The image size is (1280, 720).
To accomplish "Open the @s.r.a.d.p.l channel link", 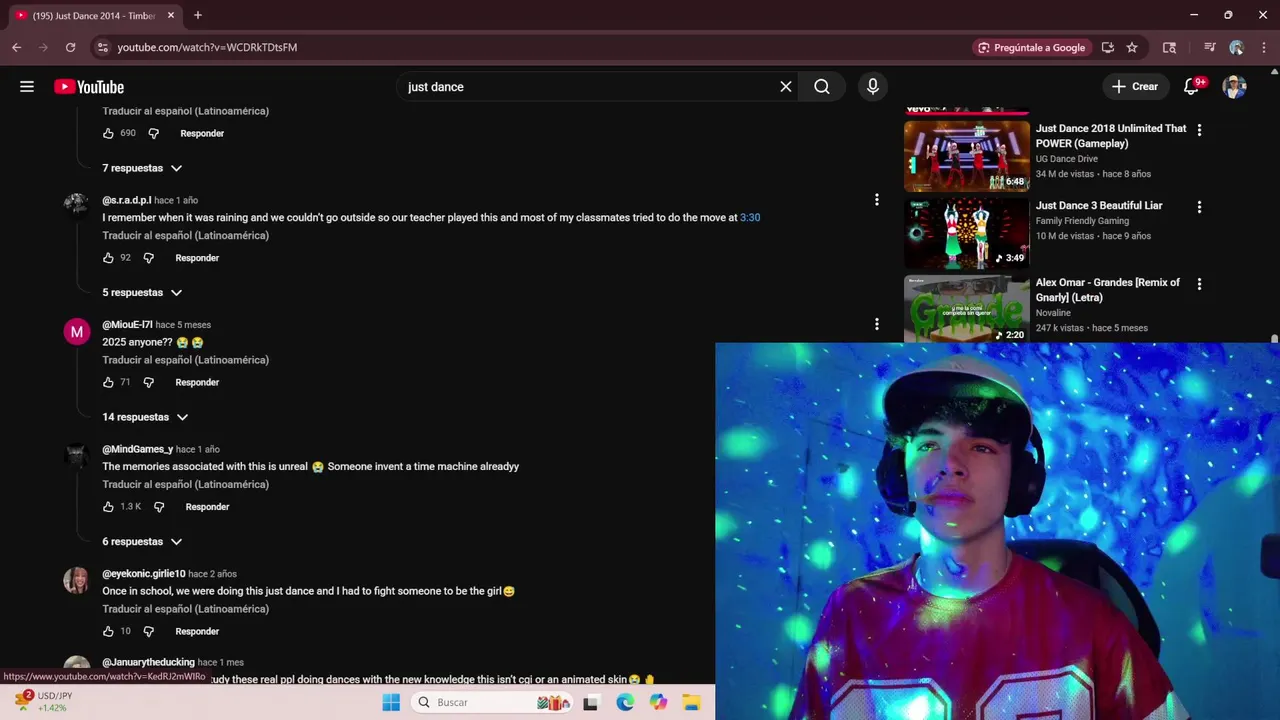I will click(x=126, y=200).
